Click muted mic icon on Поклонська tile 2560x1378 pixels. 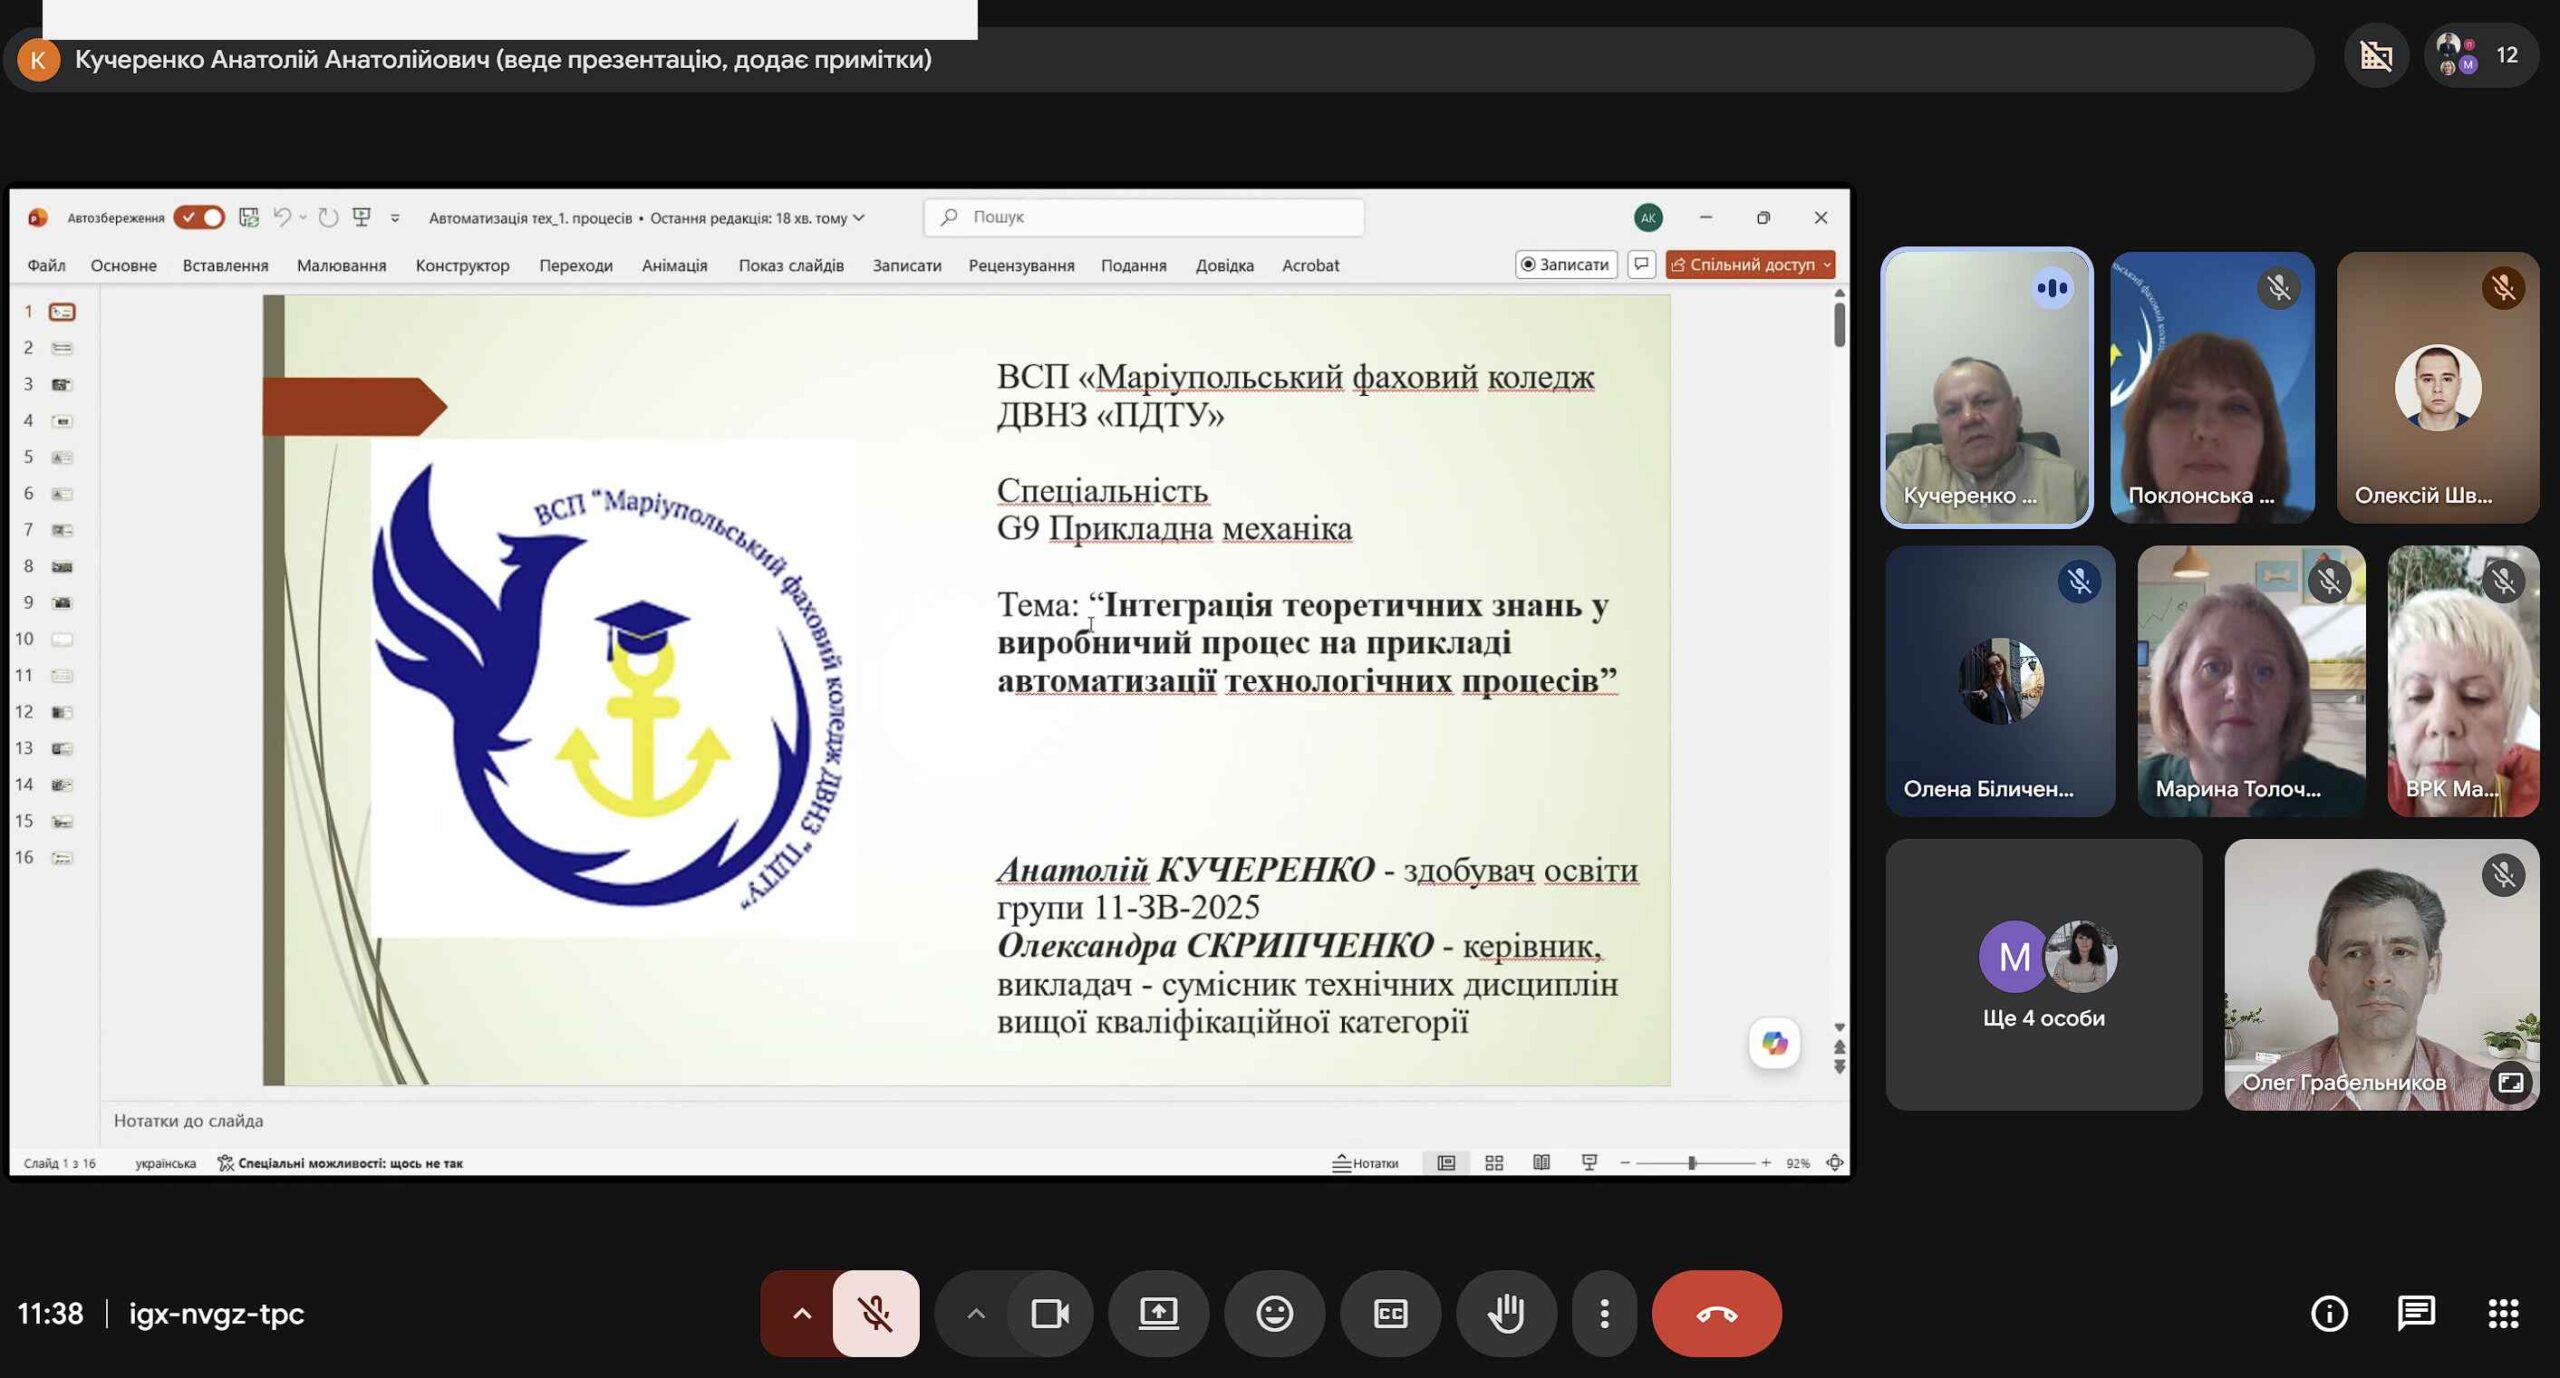click(2278, 289)
